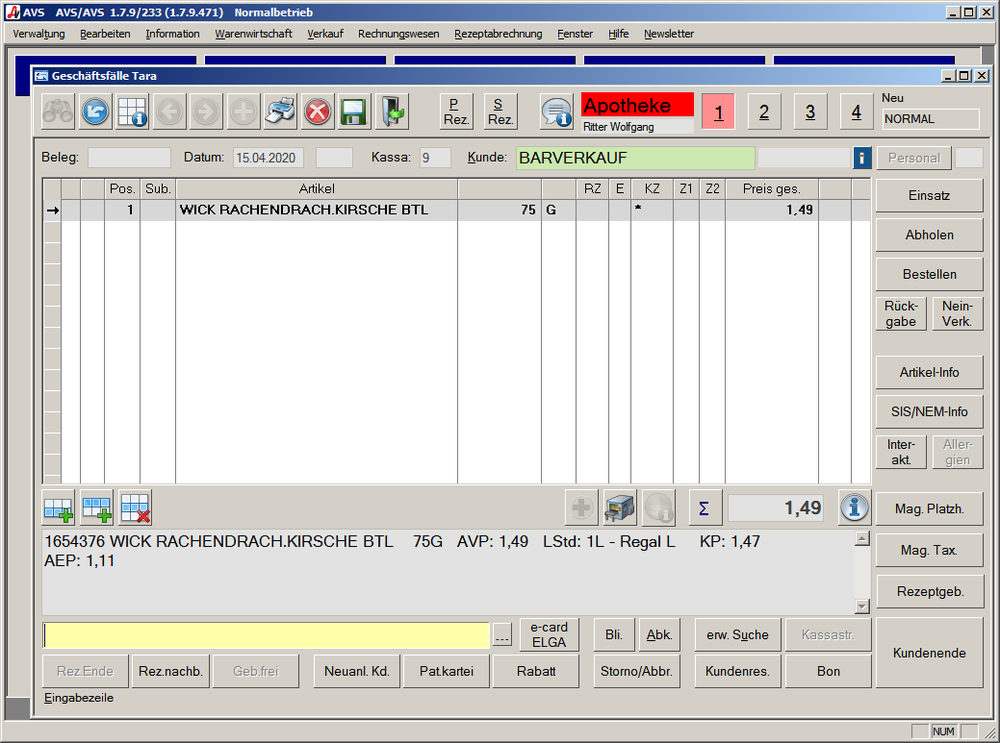Screen dimensions: 1000x743
Task: Click the Rabatt button
Action: pyautogui.click(x=536, y=672)
